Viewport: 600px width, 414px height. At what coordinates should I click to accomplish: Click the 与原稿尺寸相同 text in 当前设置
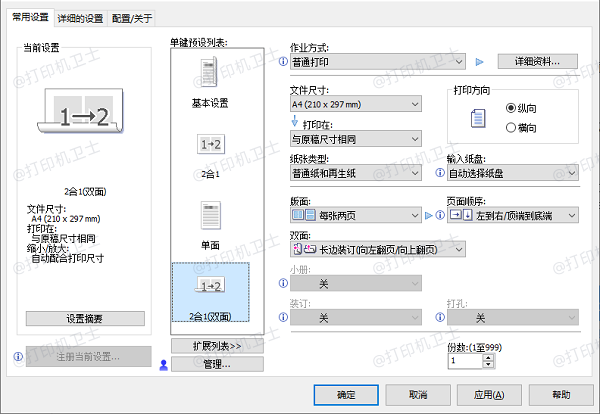point(63,238)
